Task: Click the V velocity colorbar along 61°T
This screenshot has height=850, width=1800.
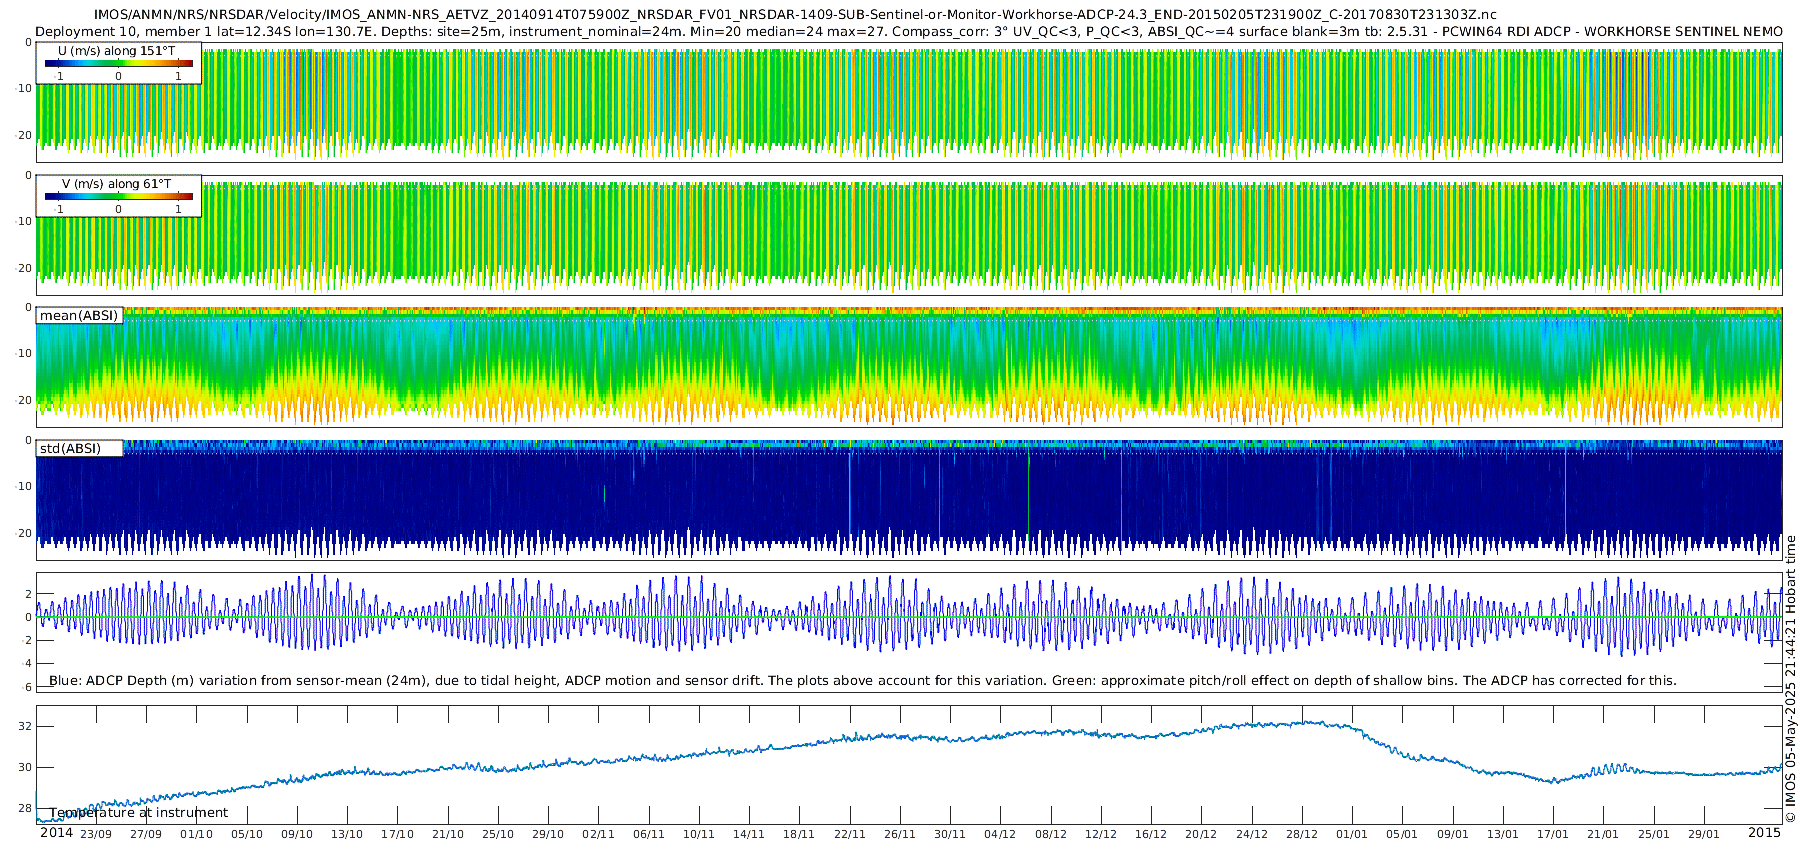Action: pyautogui.click(x=118, y=197)
